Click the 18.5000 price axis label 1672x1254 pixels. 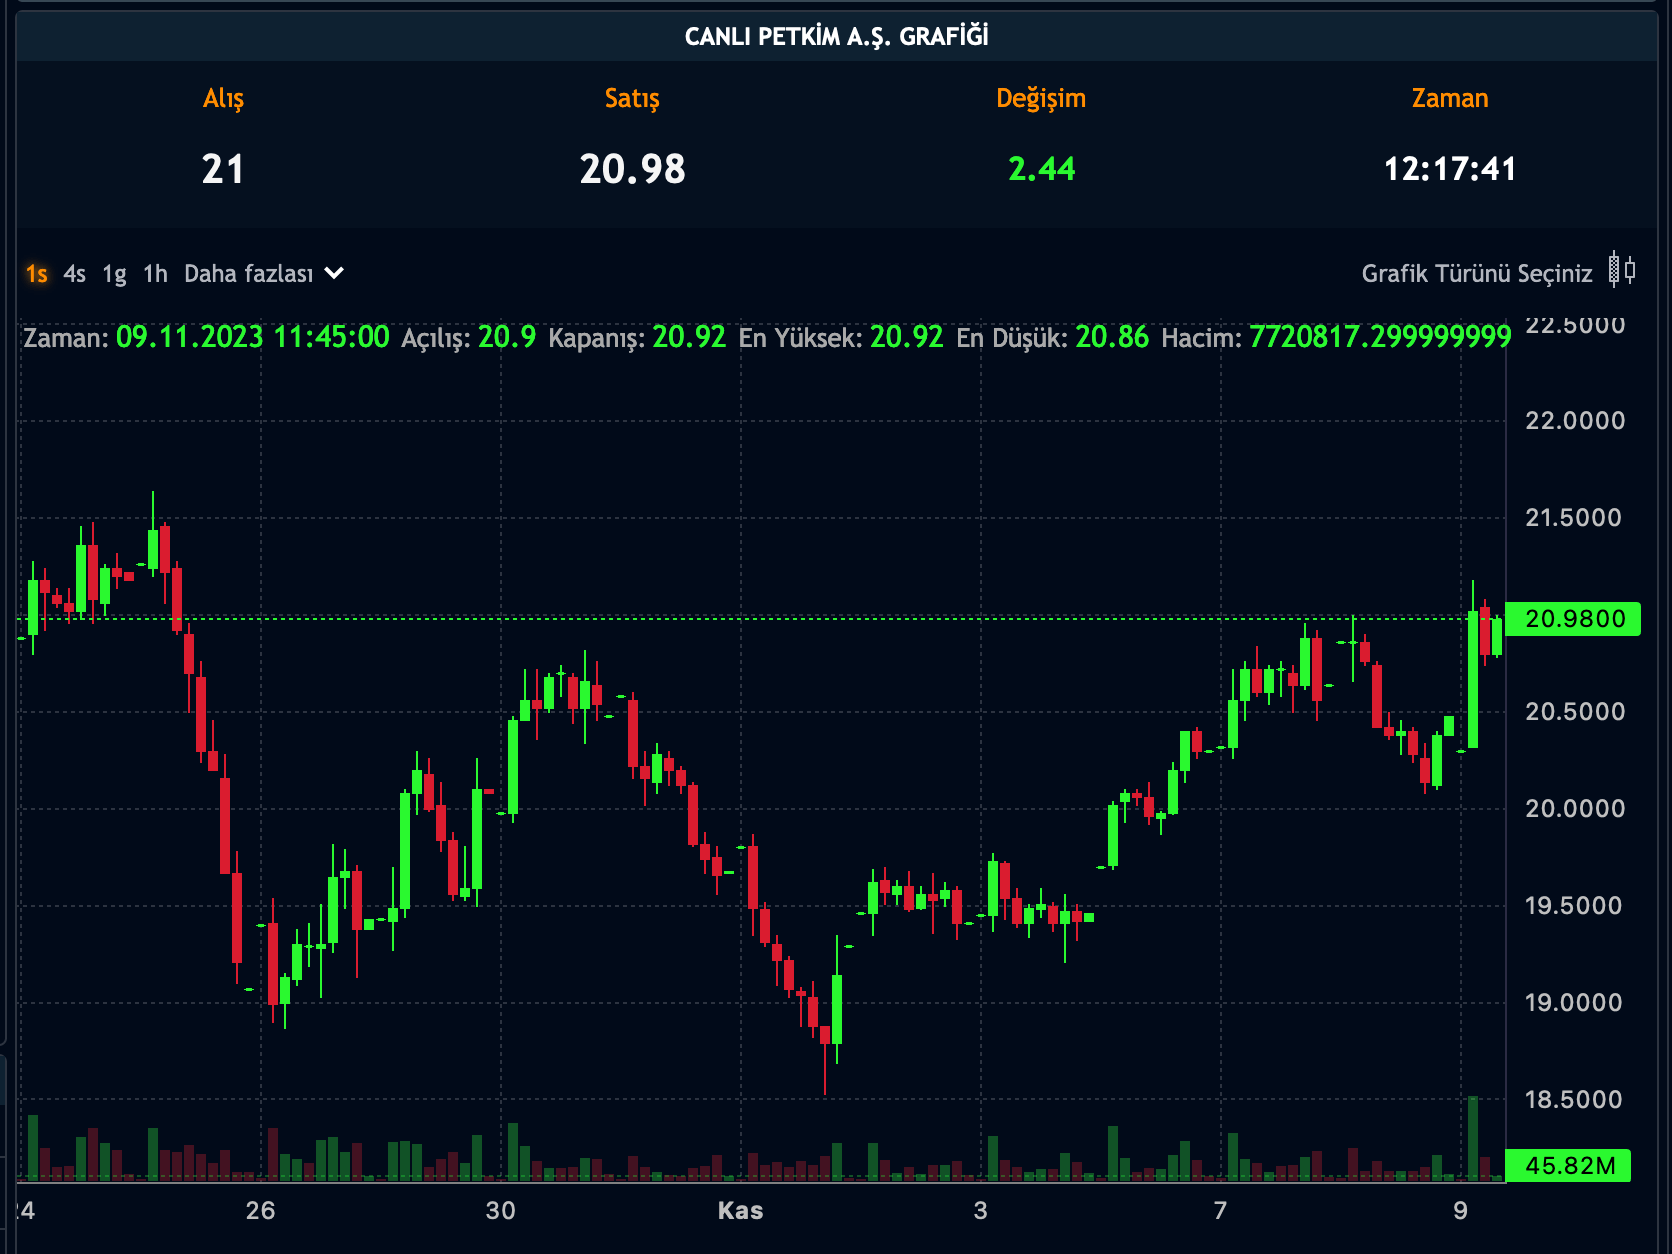click(x=1573, y=1100)
